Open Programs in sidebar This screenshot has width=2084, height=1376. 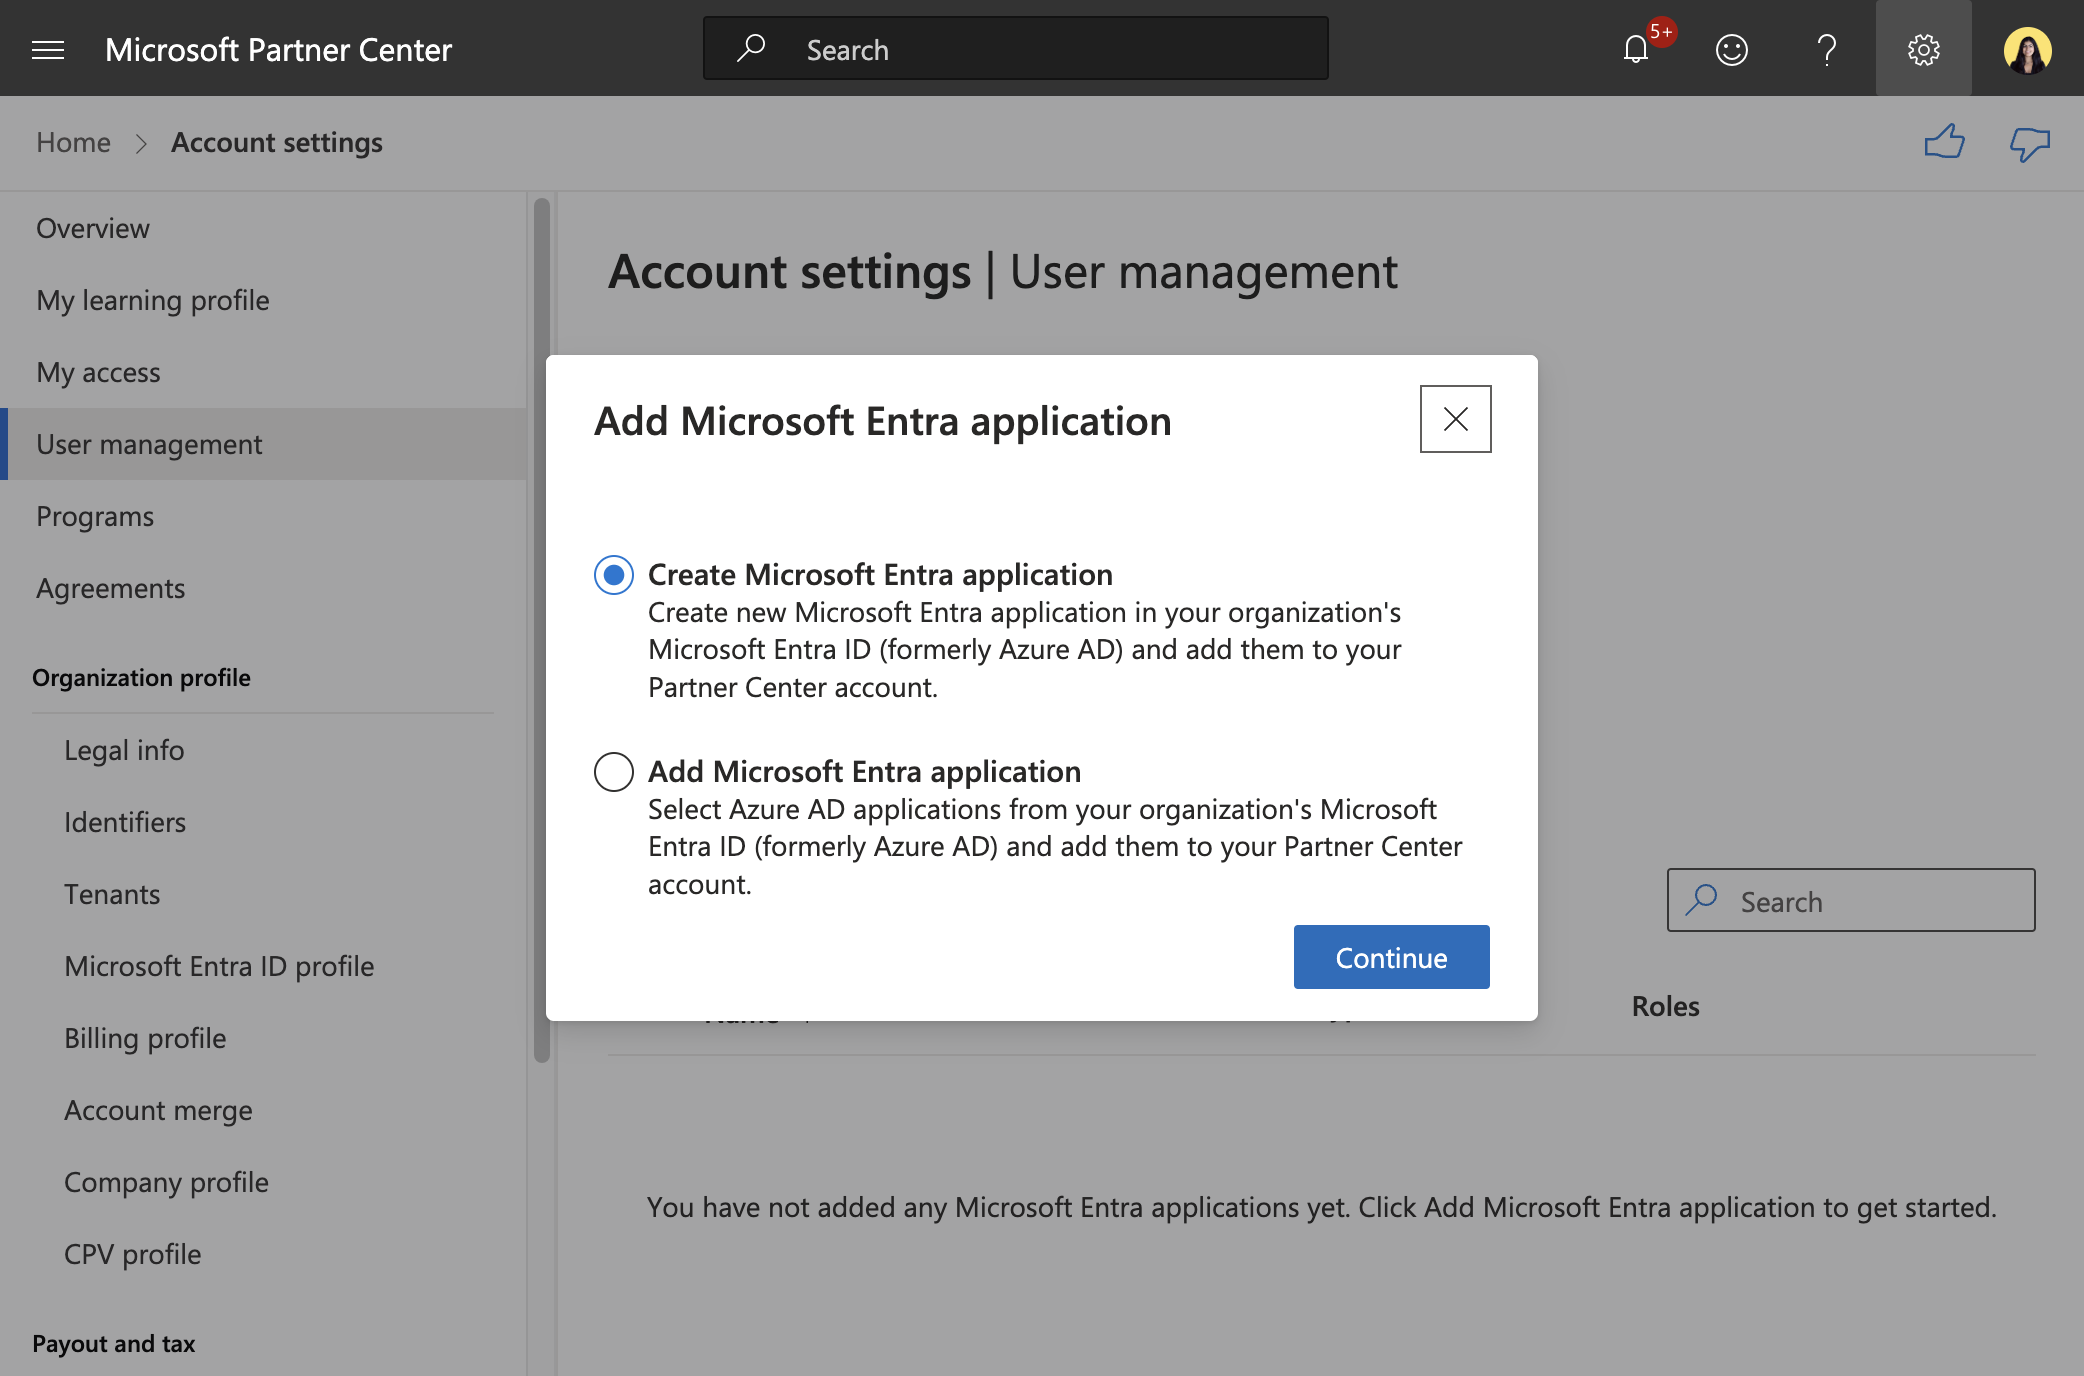(264, 516)
